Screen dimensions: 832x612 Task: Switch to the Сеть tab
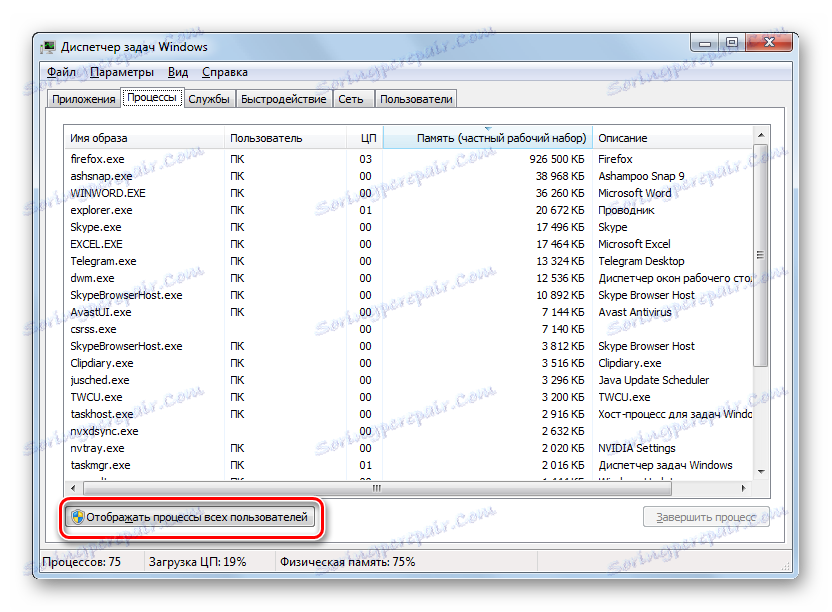(351, 99)
